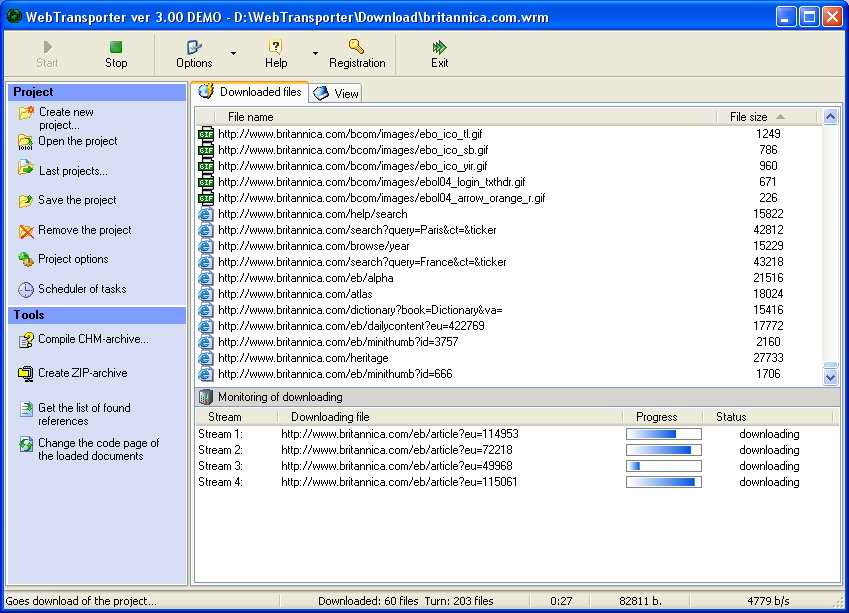Click the file list scroll up arrow

pyautogui.click(x=830, y=116)
